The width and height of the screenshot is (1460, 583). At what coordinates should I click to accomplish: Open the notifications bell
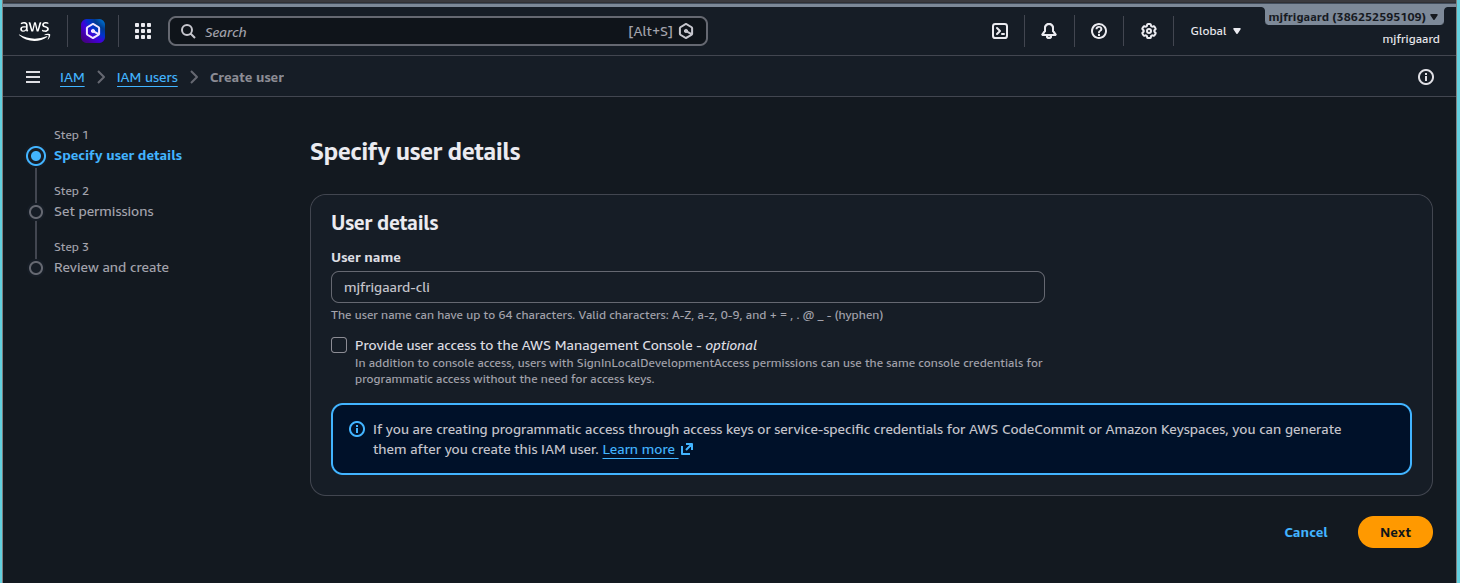[1049, 31]
